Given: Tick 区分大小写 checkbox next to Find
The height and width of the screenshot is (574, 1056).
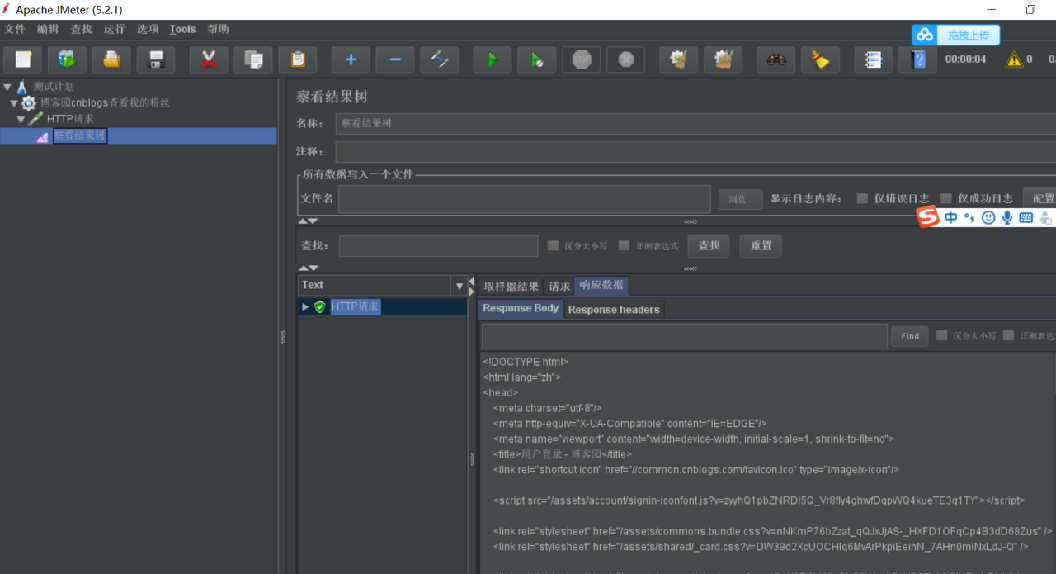Looking at the screenshot, I should point(942,336).
